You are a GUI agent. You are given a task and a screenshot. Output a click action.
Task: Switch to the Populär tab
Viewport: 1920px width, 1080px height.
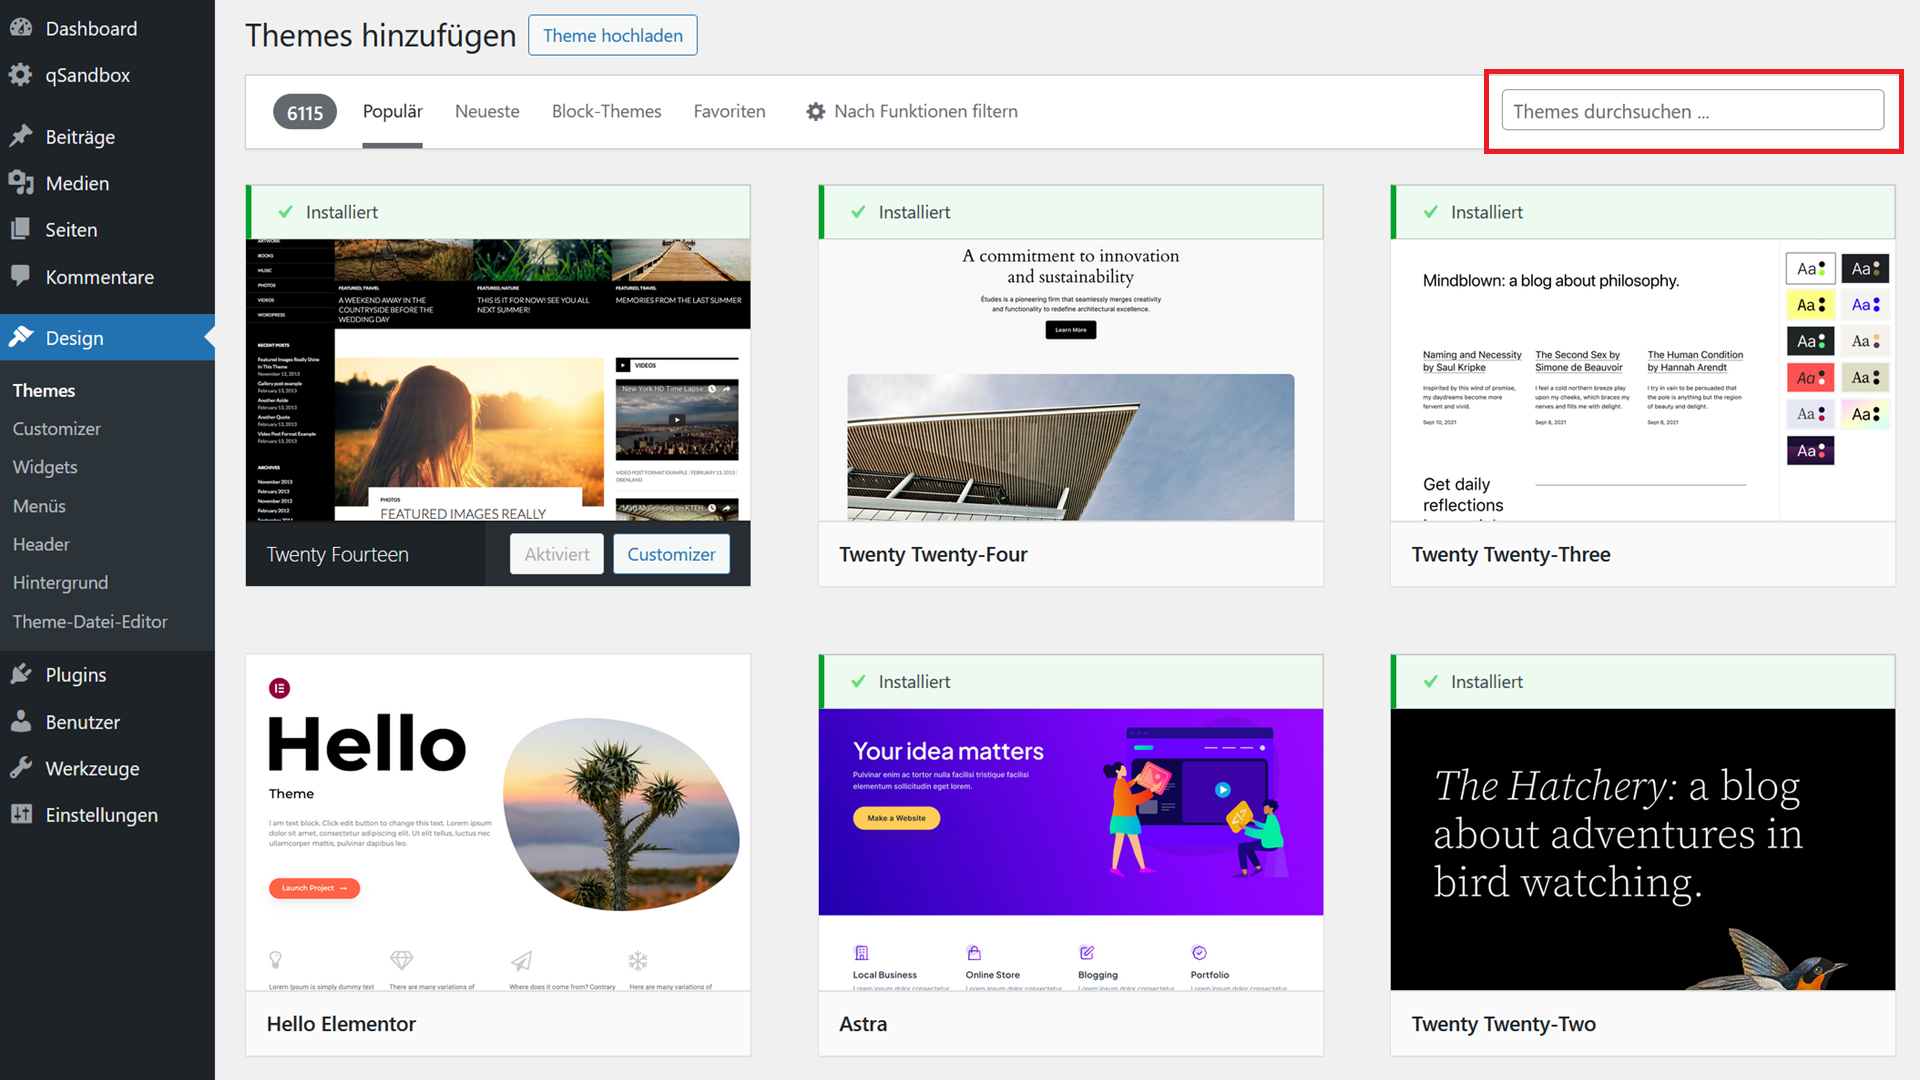tap(392, 111)
